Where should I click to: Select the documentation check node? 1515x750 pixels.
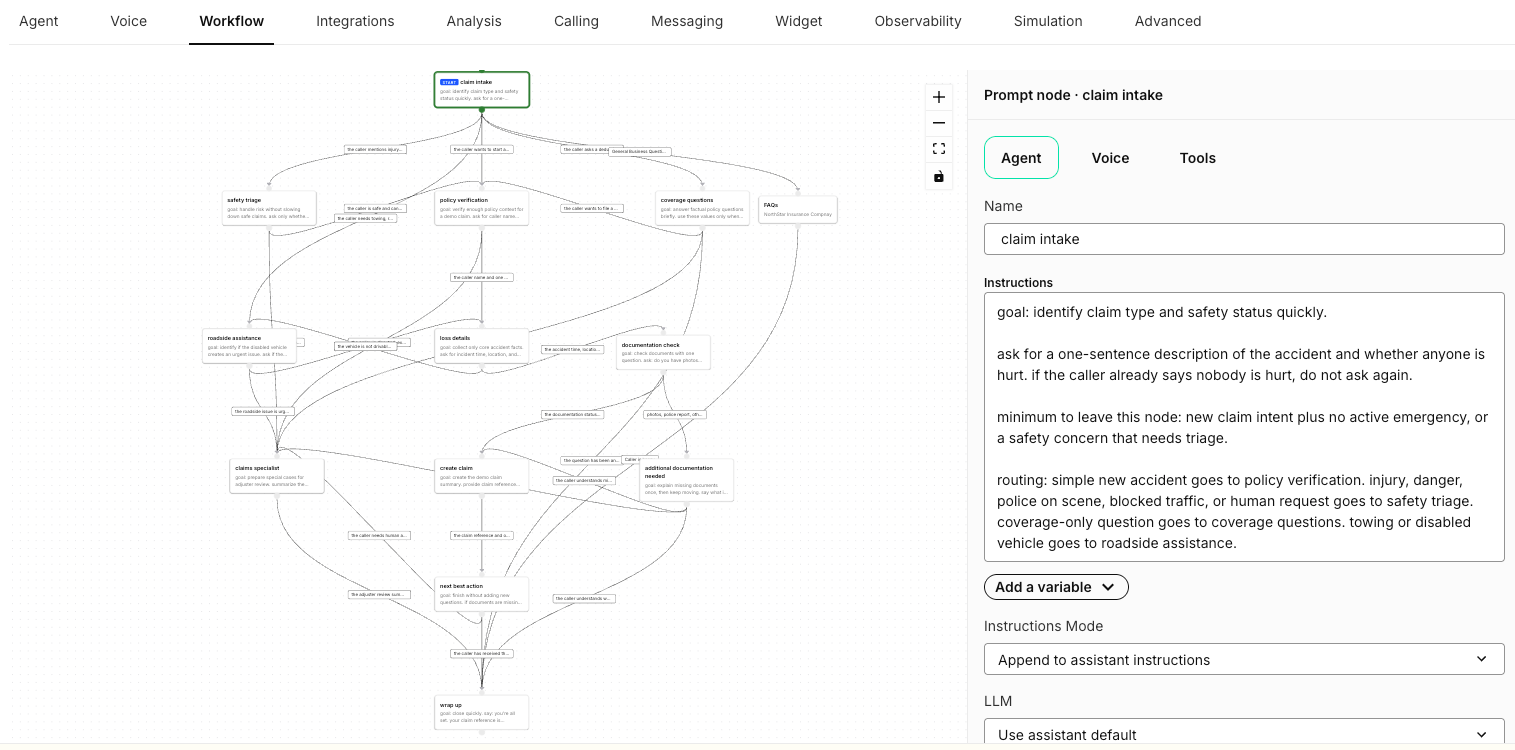pyautogui.click(x=663, y=352)
